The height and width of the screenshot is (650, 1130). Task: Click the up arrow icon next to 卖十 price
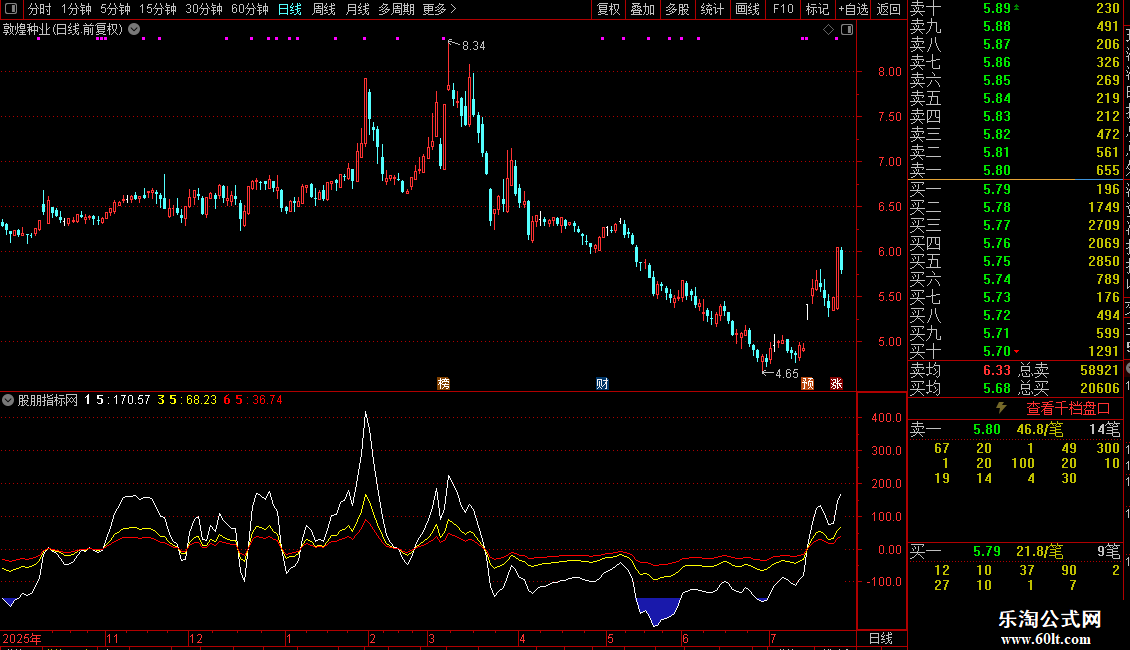click(x=1016, y=8)
